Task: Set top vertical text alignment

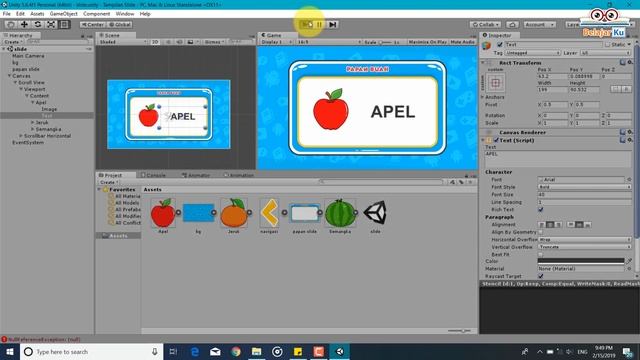Action: [571, 225]
